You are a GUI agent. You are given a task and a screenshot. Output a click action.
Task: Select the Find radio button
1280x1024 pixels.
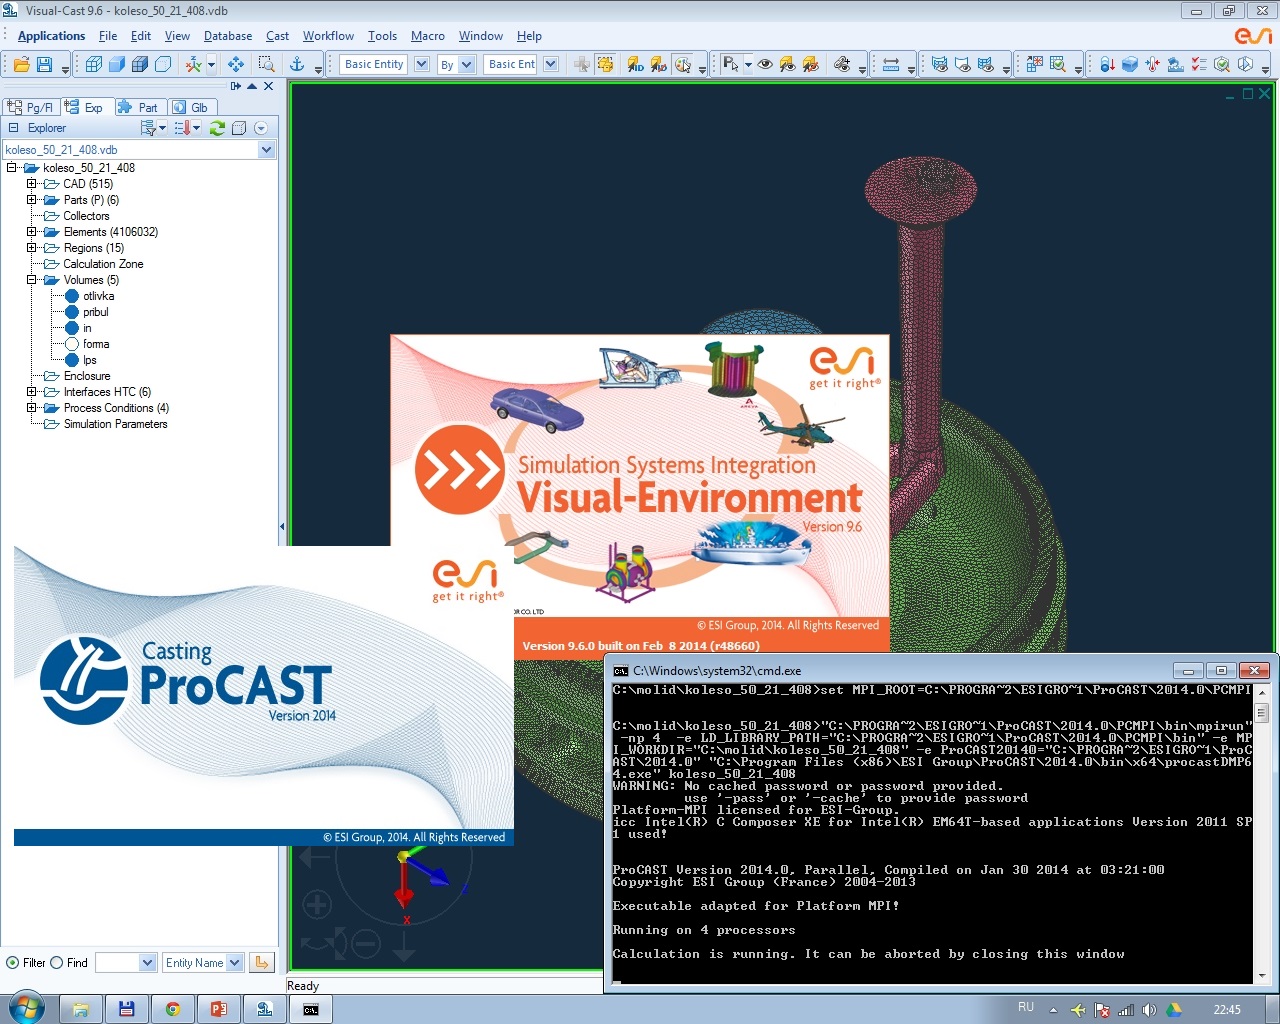(x=56, y=963)
